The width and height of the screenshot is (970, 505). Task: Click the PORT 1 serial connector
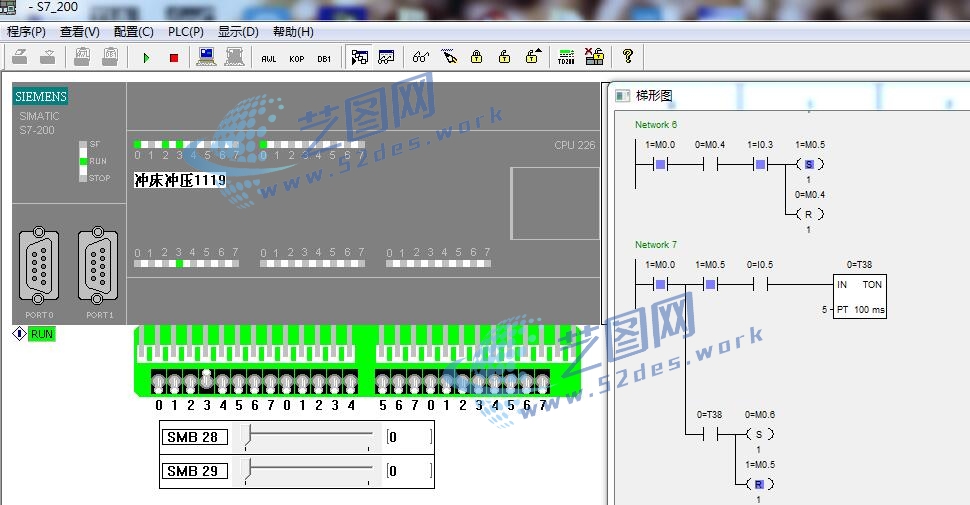(98, 265)
